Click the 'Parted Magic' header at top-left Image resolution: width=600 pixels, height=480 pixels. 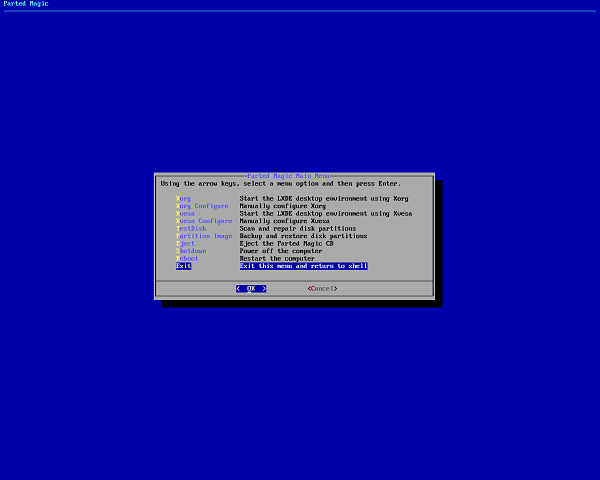point(28,5)
